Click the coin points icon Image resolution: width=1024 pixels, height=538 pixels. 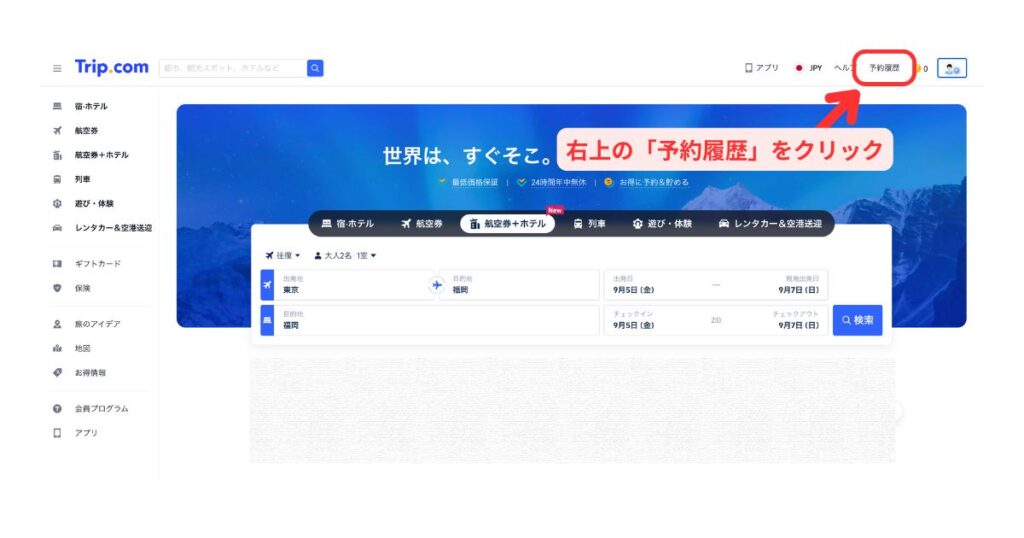[920, 69]
